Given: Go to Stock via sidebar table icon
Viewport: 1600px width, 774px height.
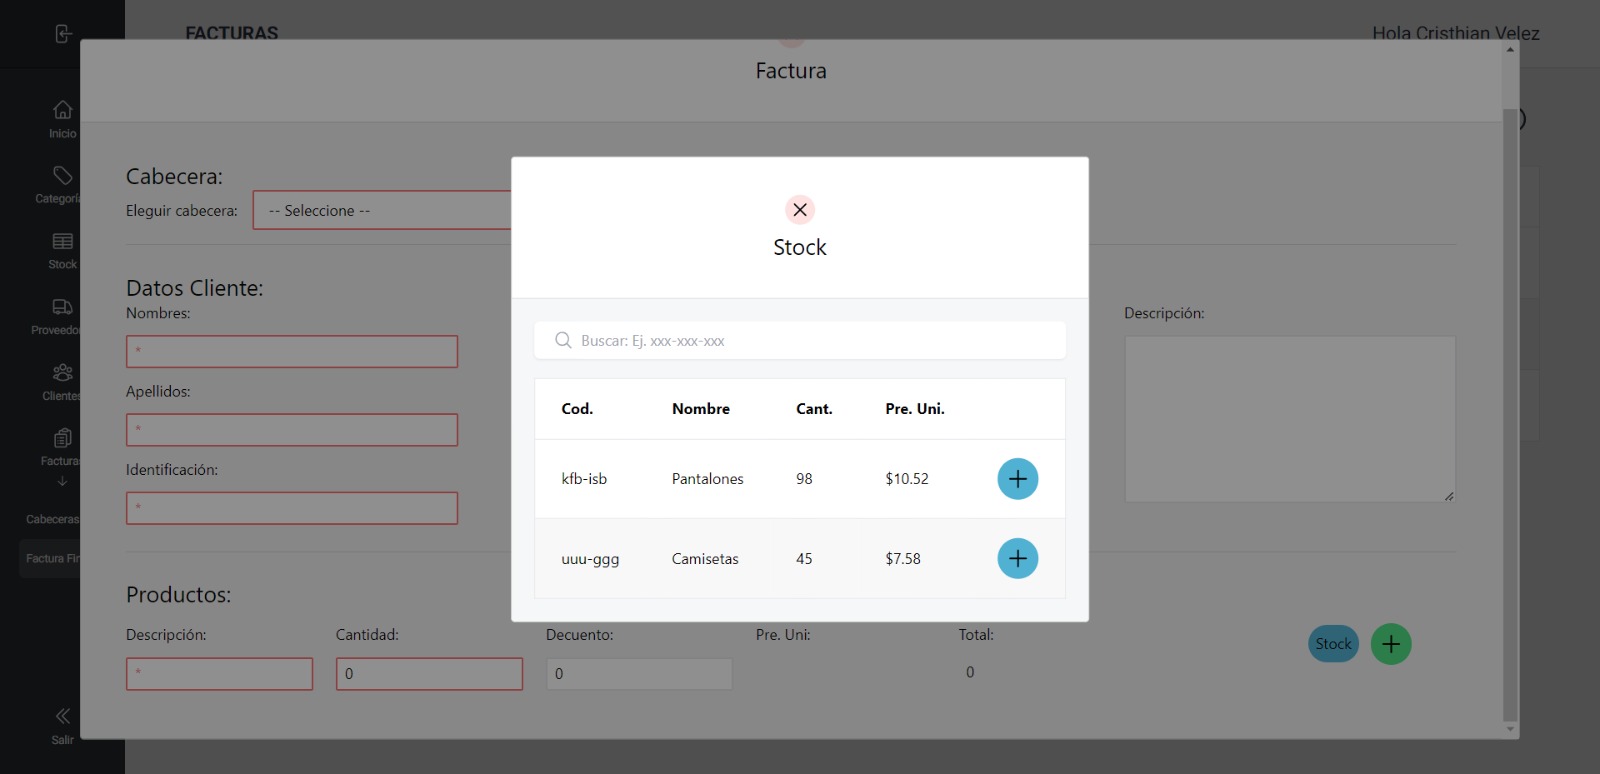Looking at the screenshot, I should click(62, 242).
